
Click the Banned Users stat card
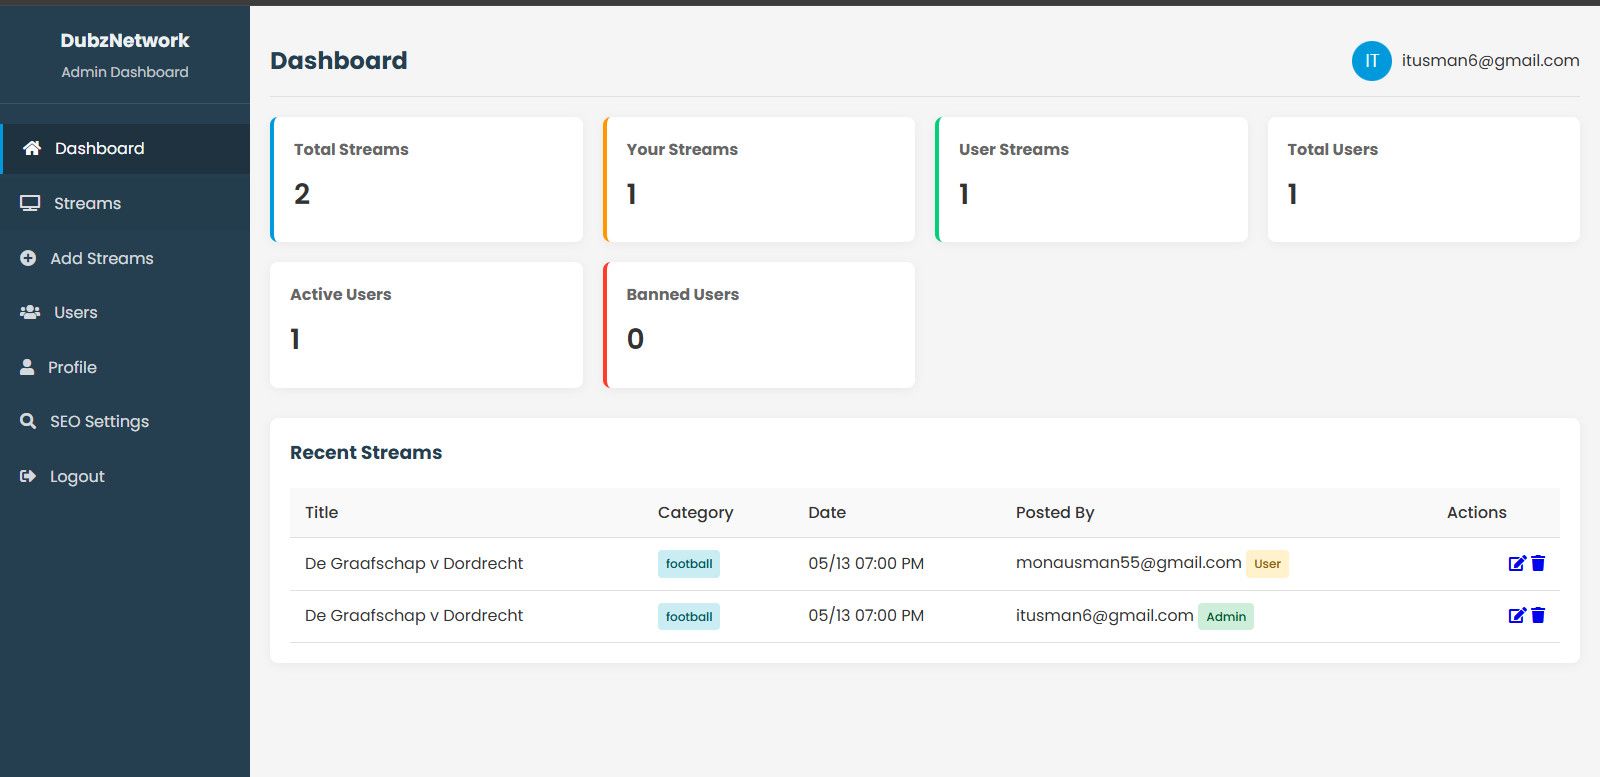[x=759, y=325]
